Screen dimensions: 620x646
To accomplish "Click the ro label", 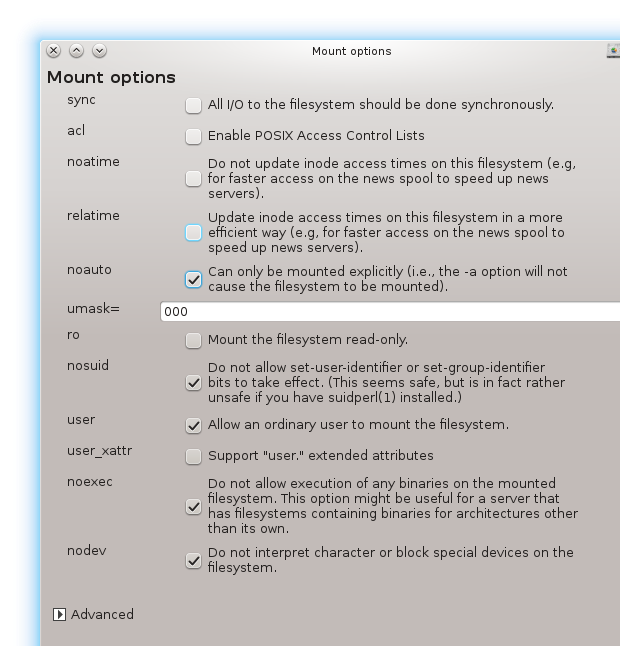I will point(73,335).
